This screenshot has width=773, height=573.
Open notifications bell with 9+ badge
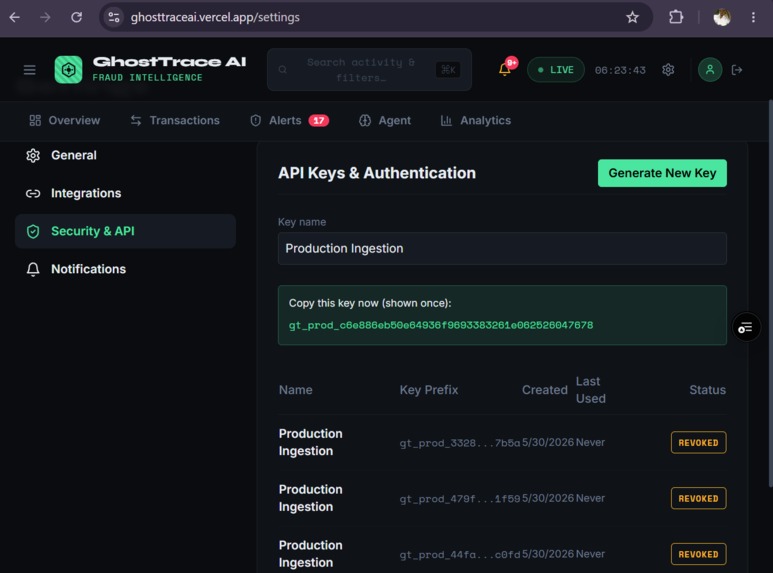pyautogui.click(x=505, y=69)
